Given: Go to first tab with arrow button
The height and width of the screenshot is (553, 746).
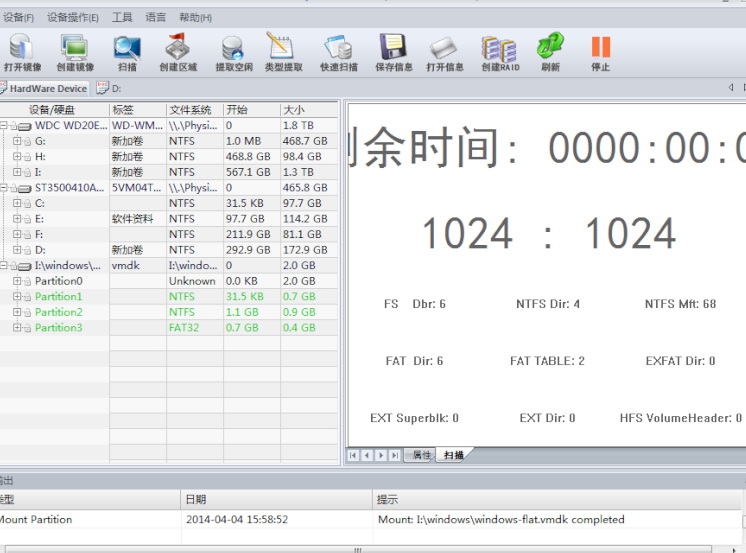Looking at the screenshot, I should [x=353, y=455].
